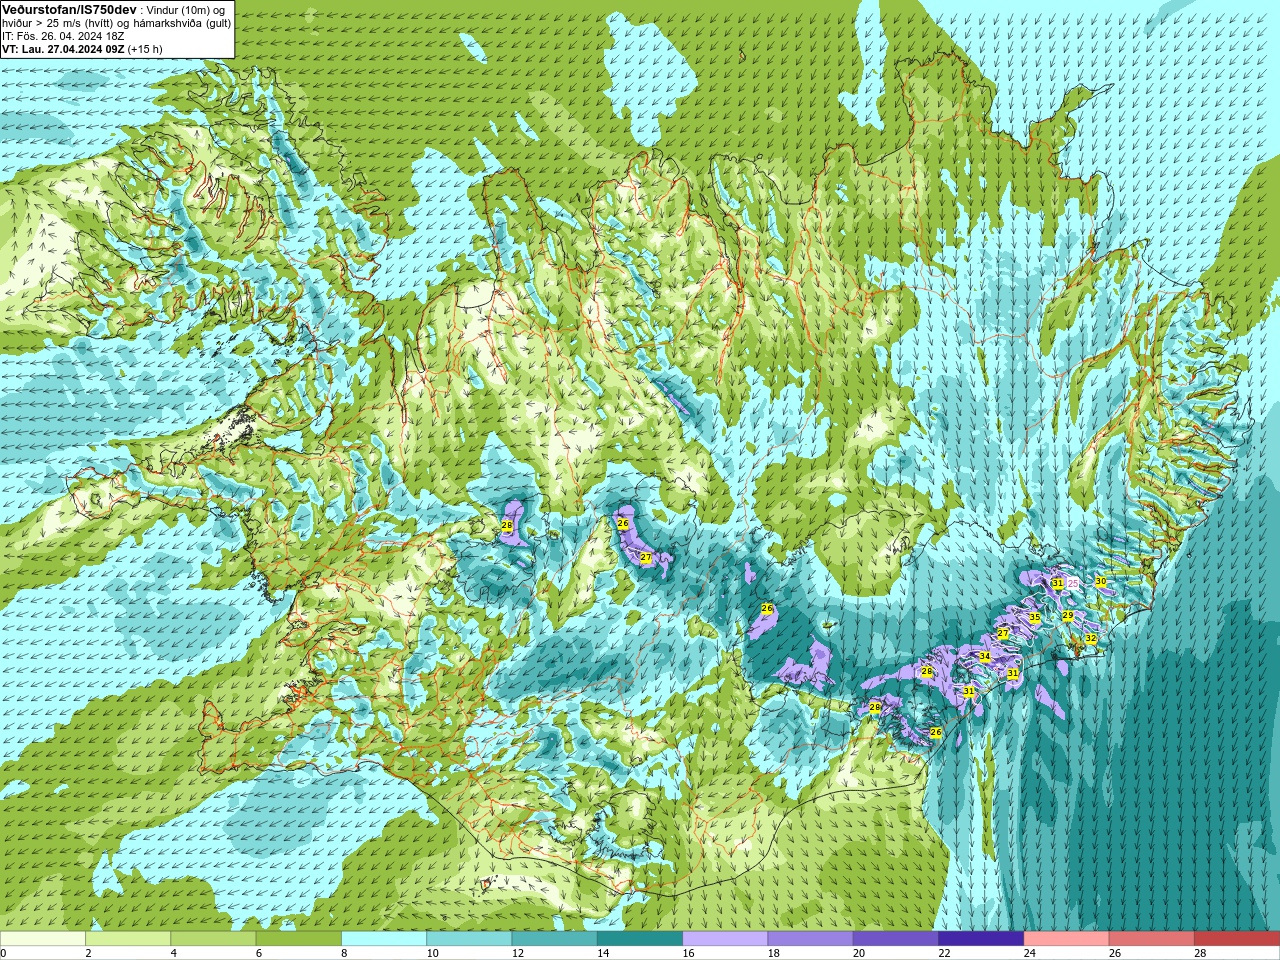Select the legend swatch between 12 and 14
Screen dimensions: 1280x960
(554, 939)
